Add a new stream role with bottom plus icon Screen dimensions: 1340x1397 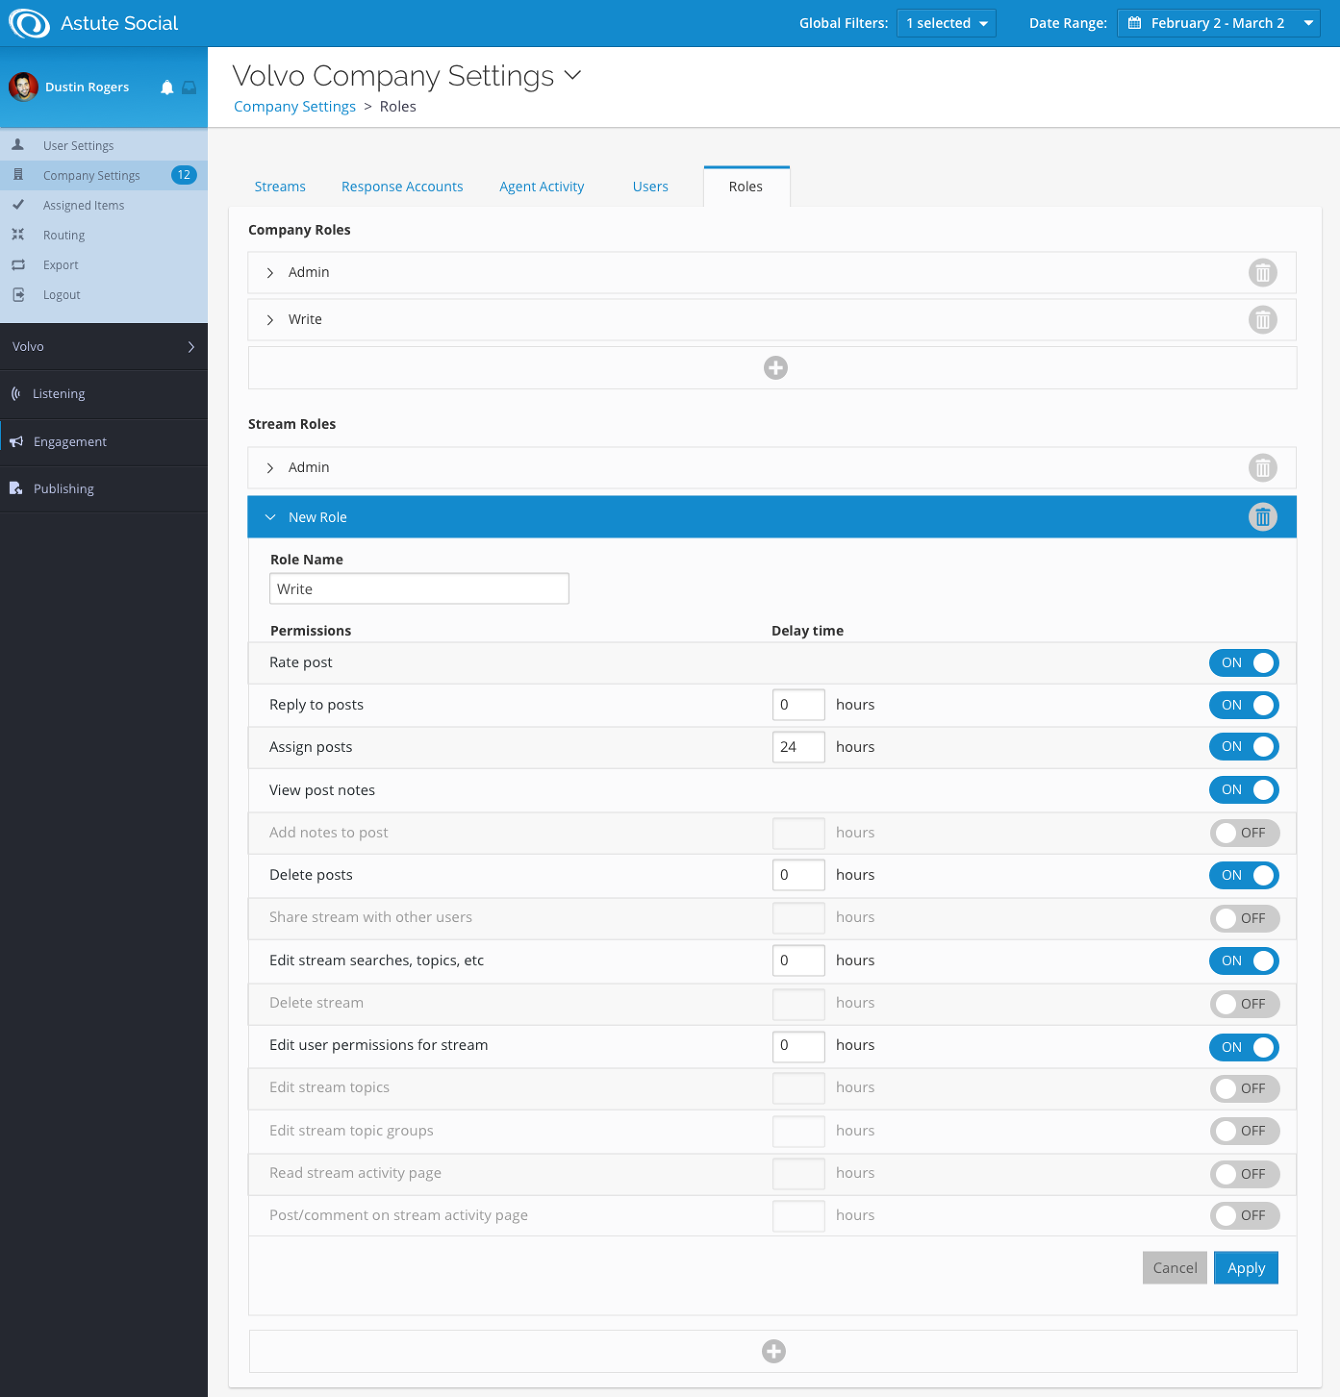tap(774, 1352)
